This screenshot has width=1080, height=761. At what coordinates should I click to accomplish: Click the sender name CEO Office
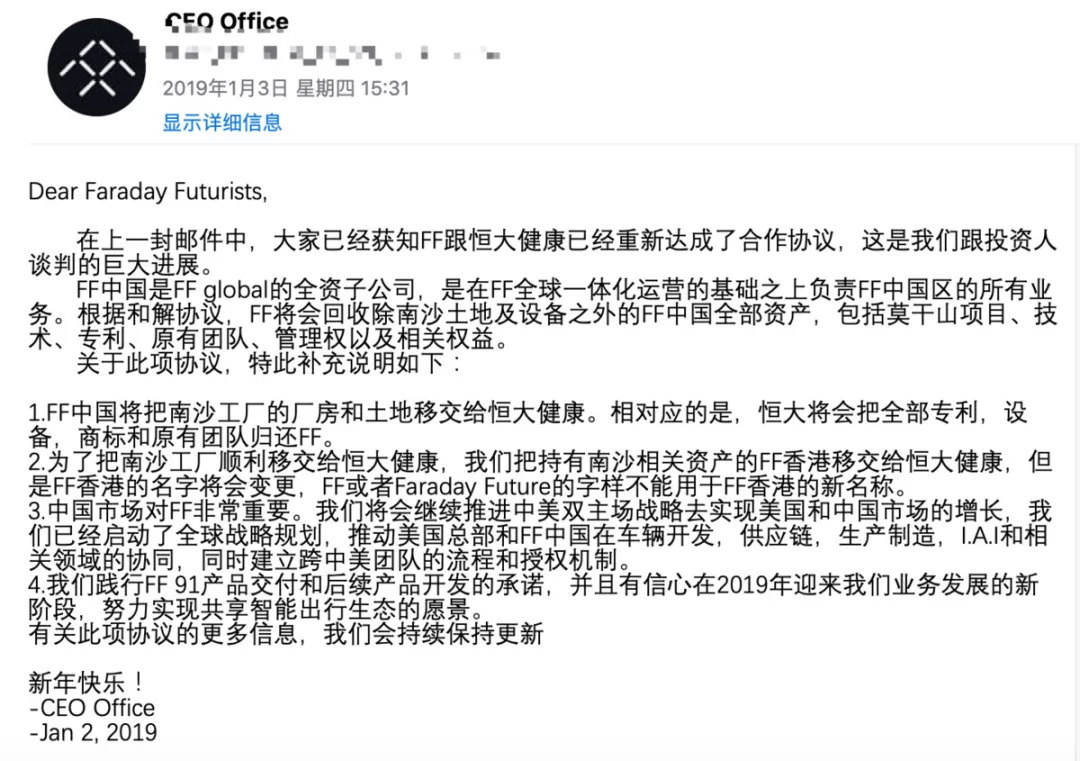click(226, 21)
